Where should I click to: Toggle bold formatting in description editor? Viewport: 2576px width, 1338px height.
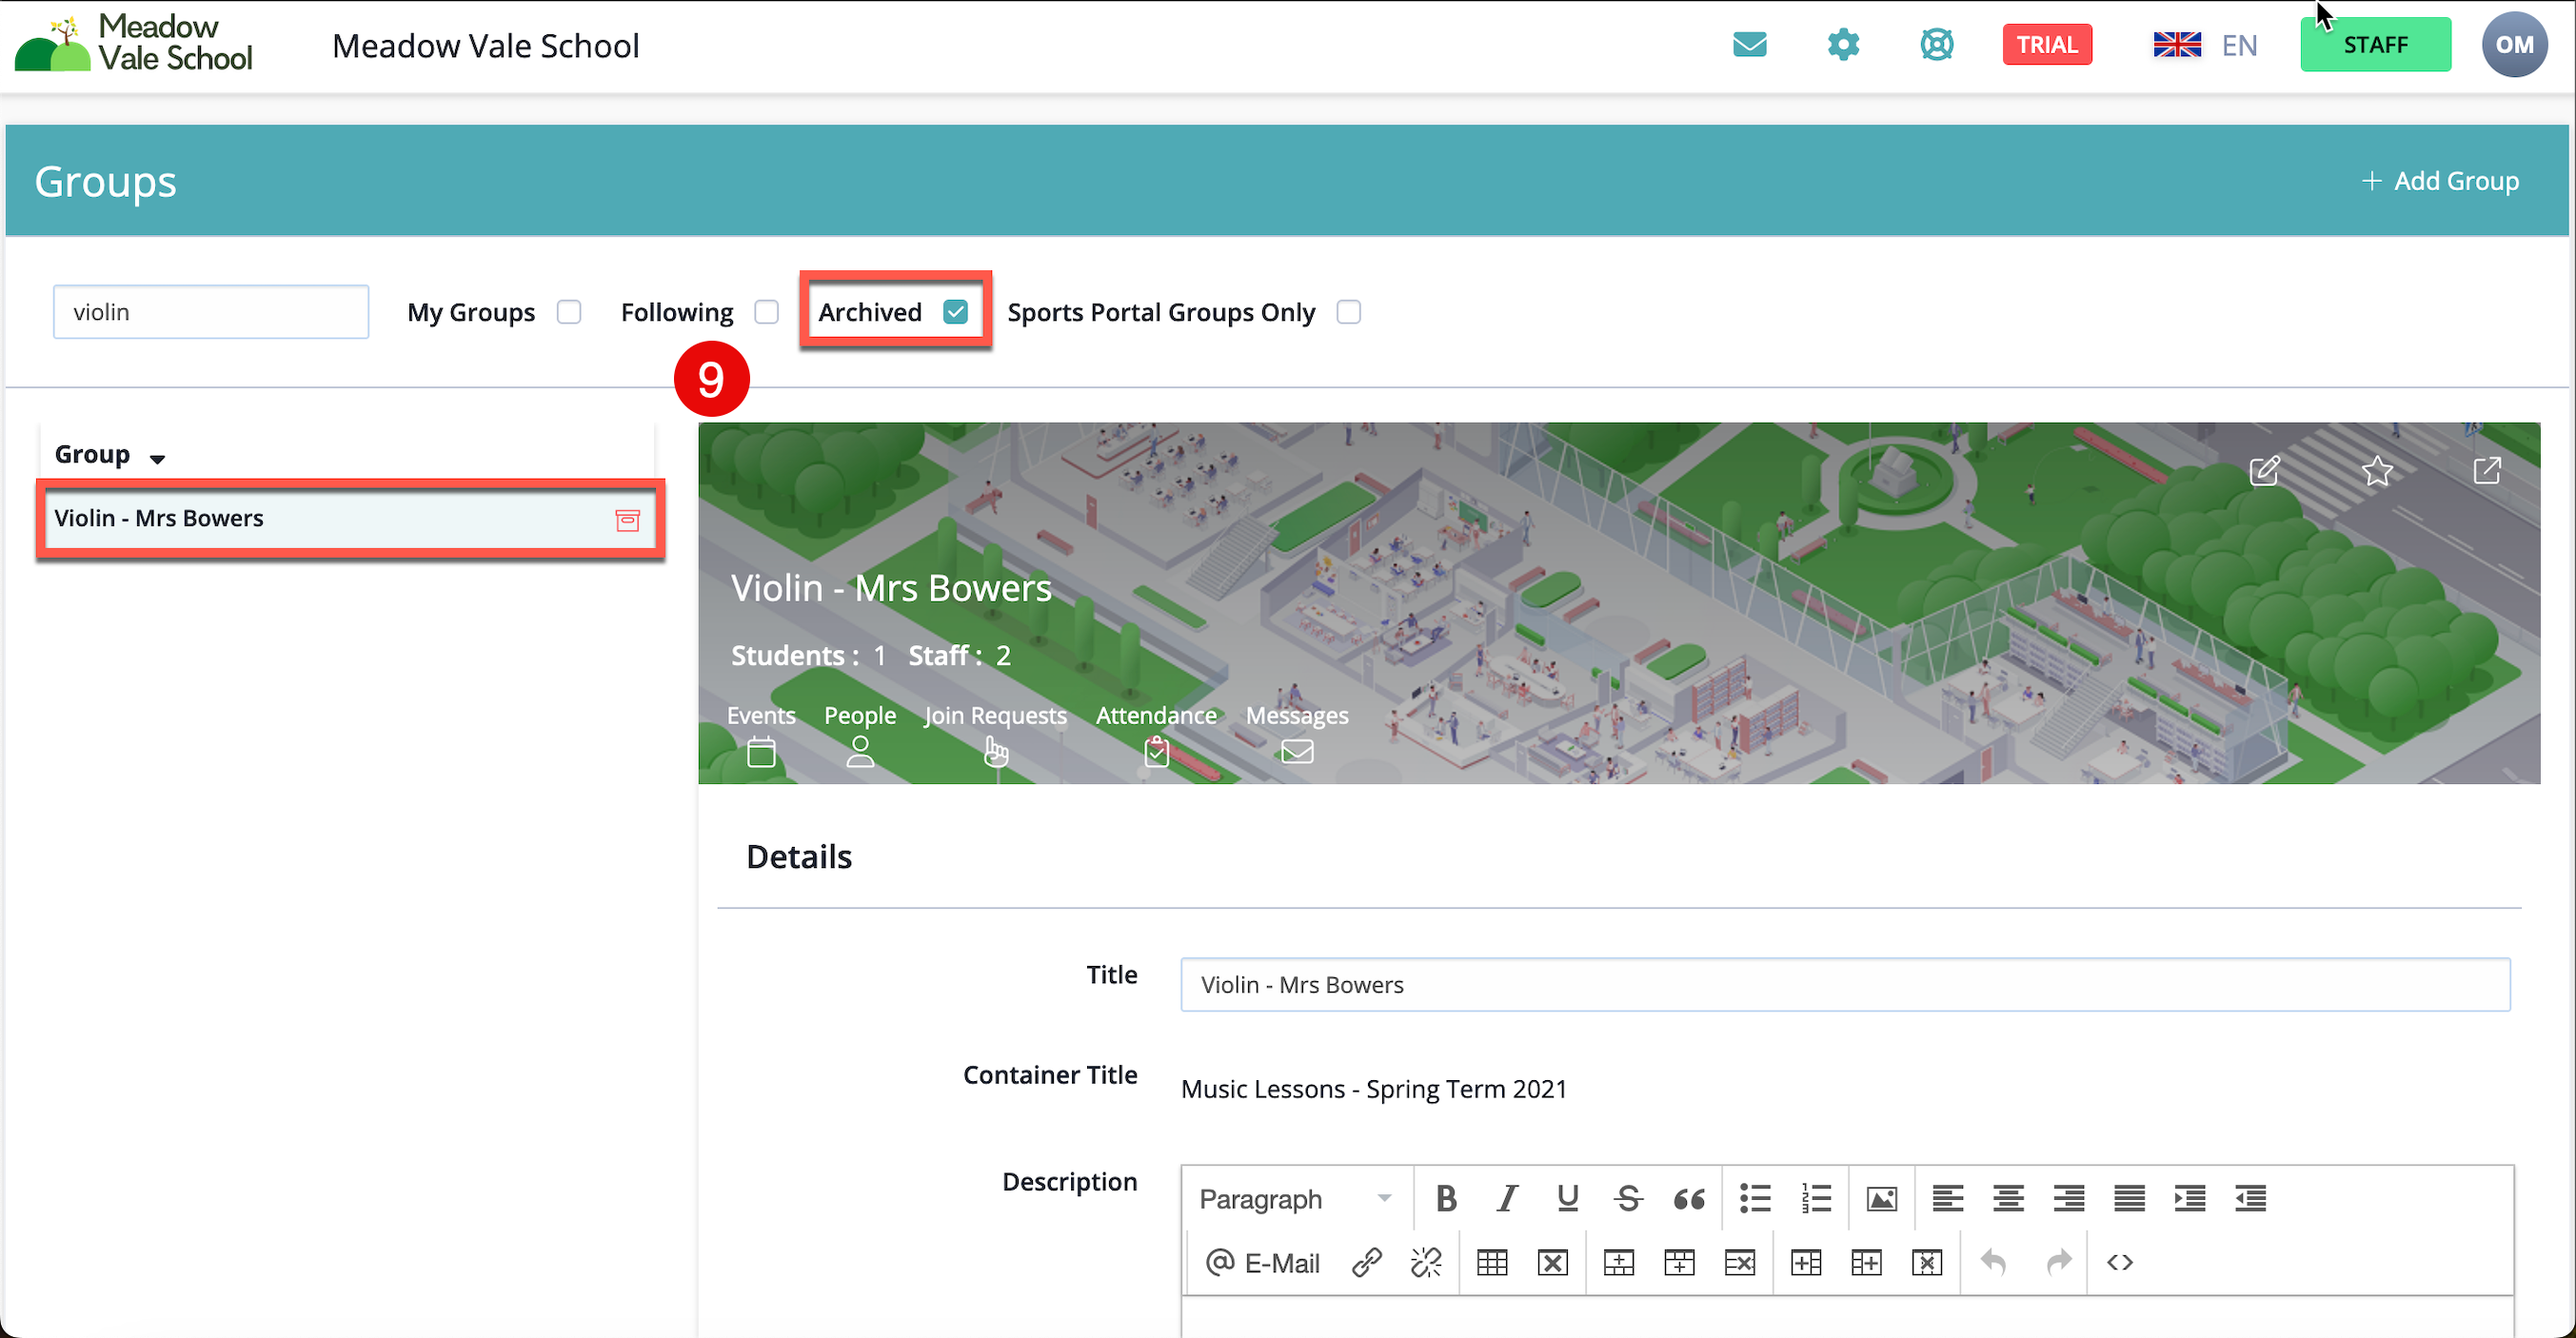(x=1446, y=1198)
